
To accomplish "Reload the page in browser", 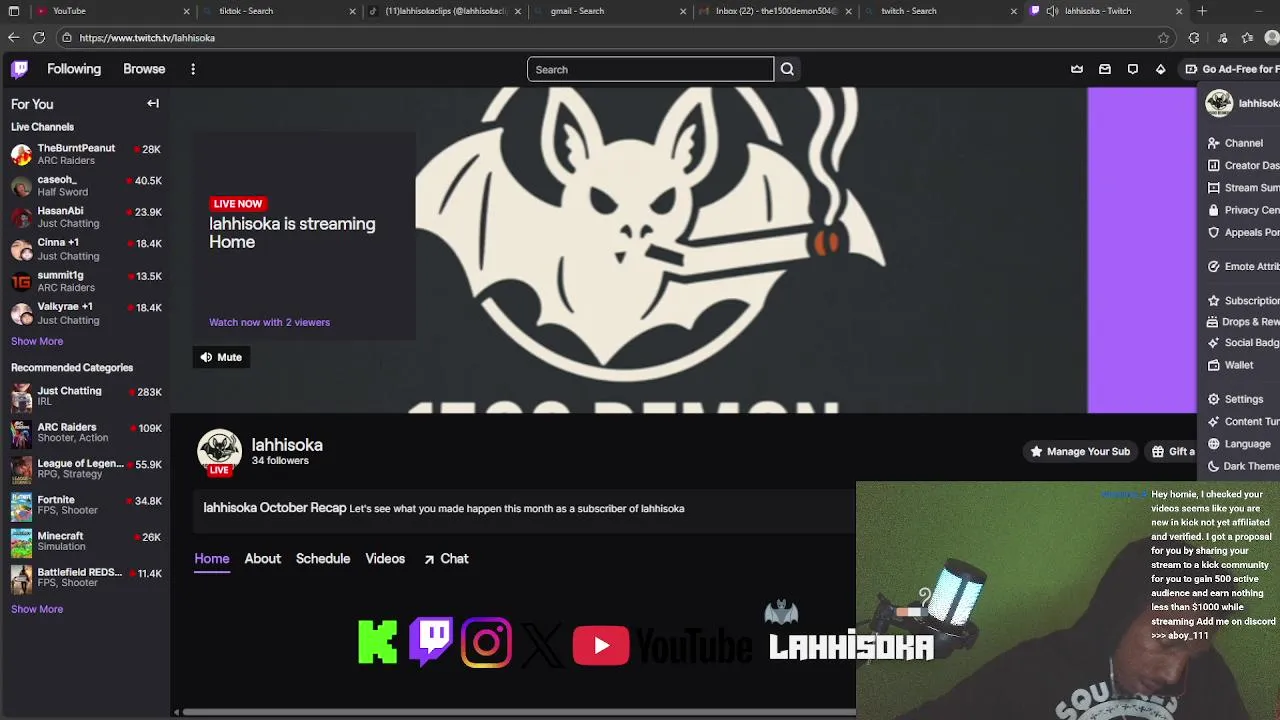I will point(39,38).
